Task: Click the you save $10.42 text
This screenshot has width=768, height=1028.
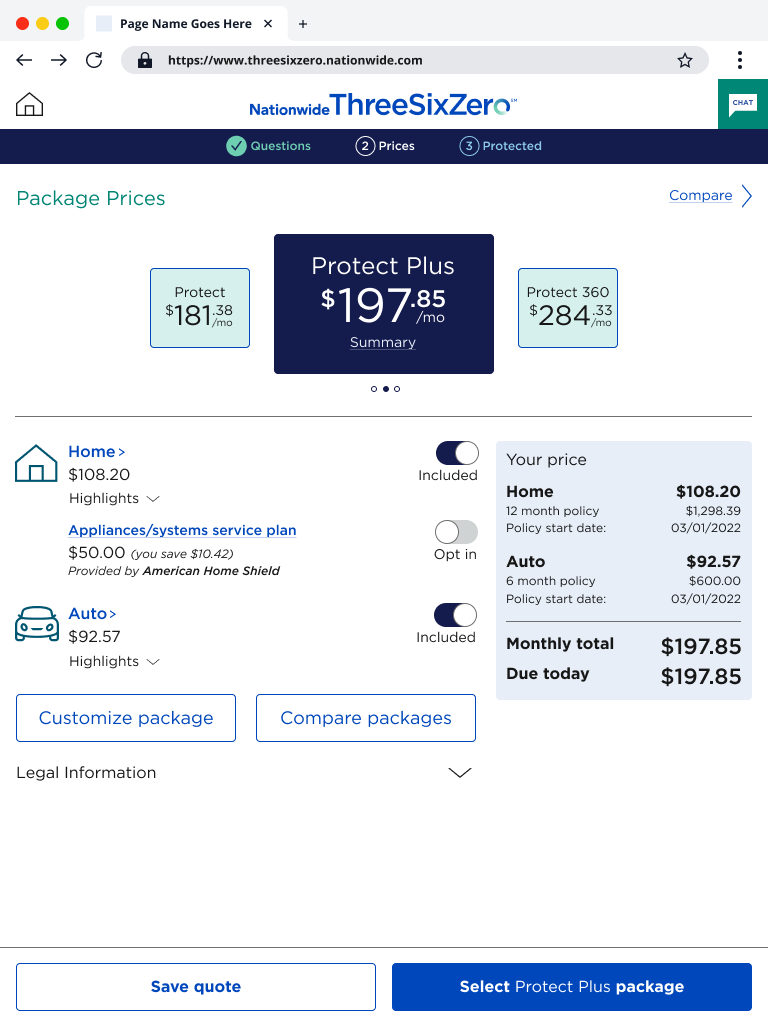Action: tap(182, 554)
